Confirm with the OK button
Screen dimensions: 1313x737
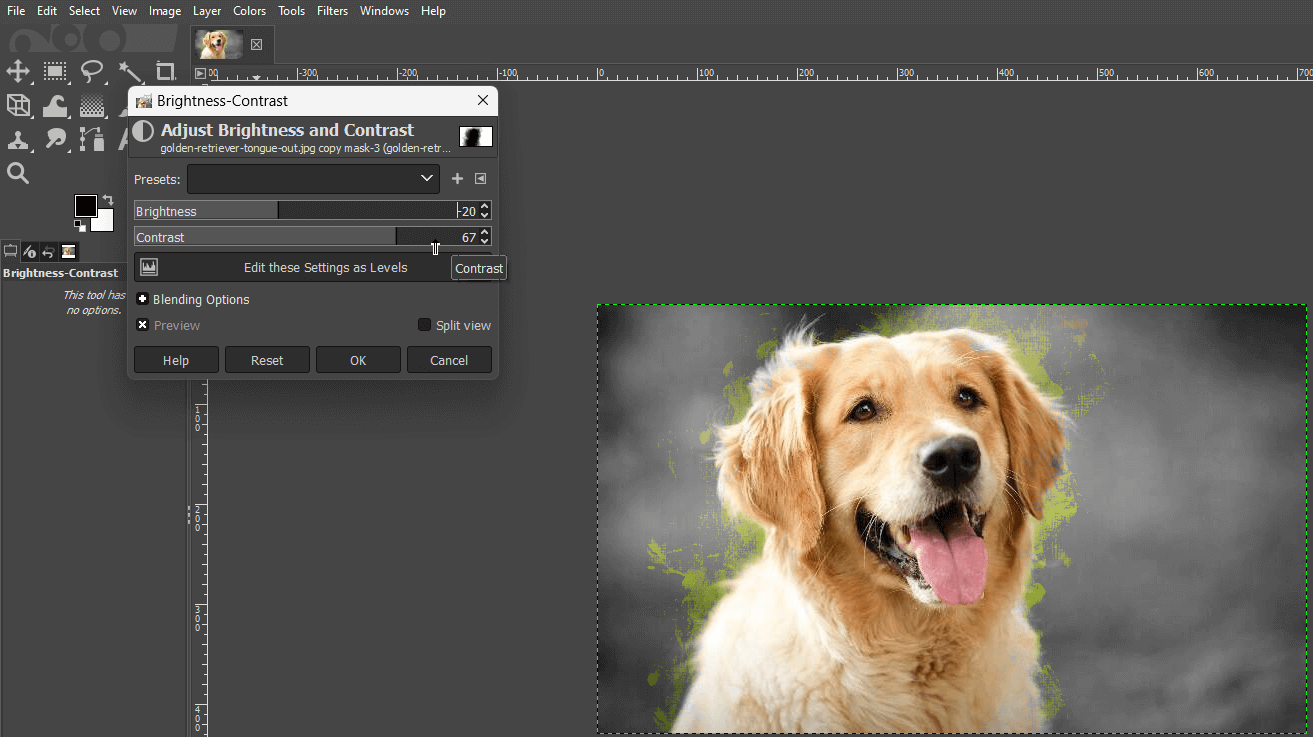pos(358,360)
